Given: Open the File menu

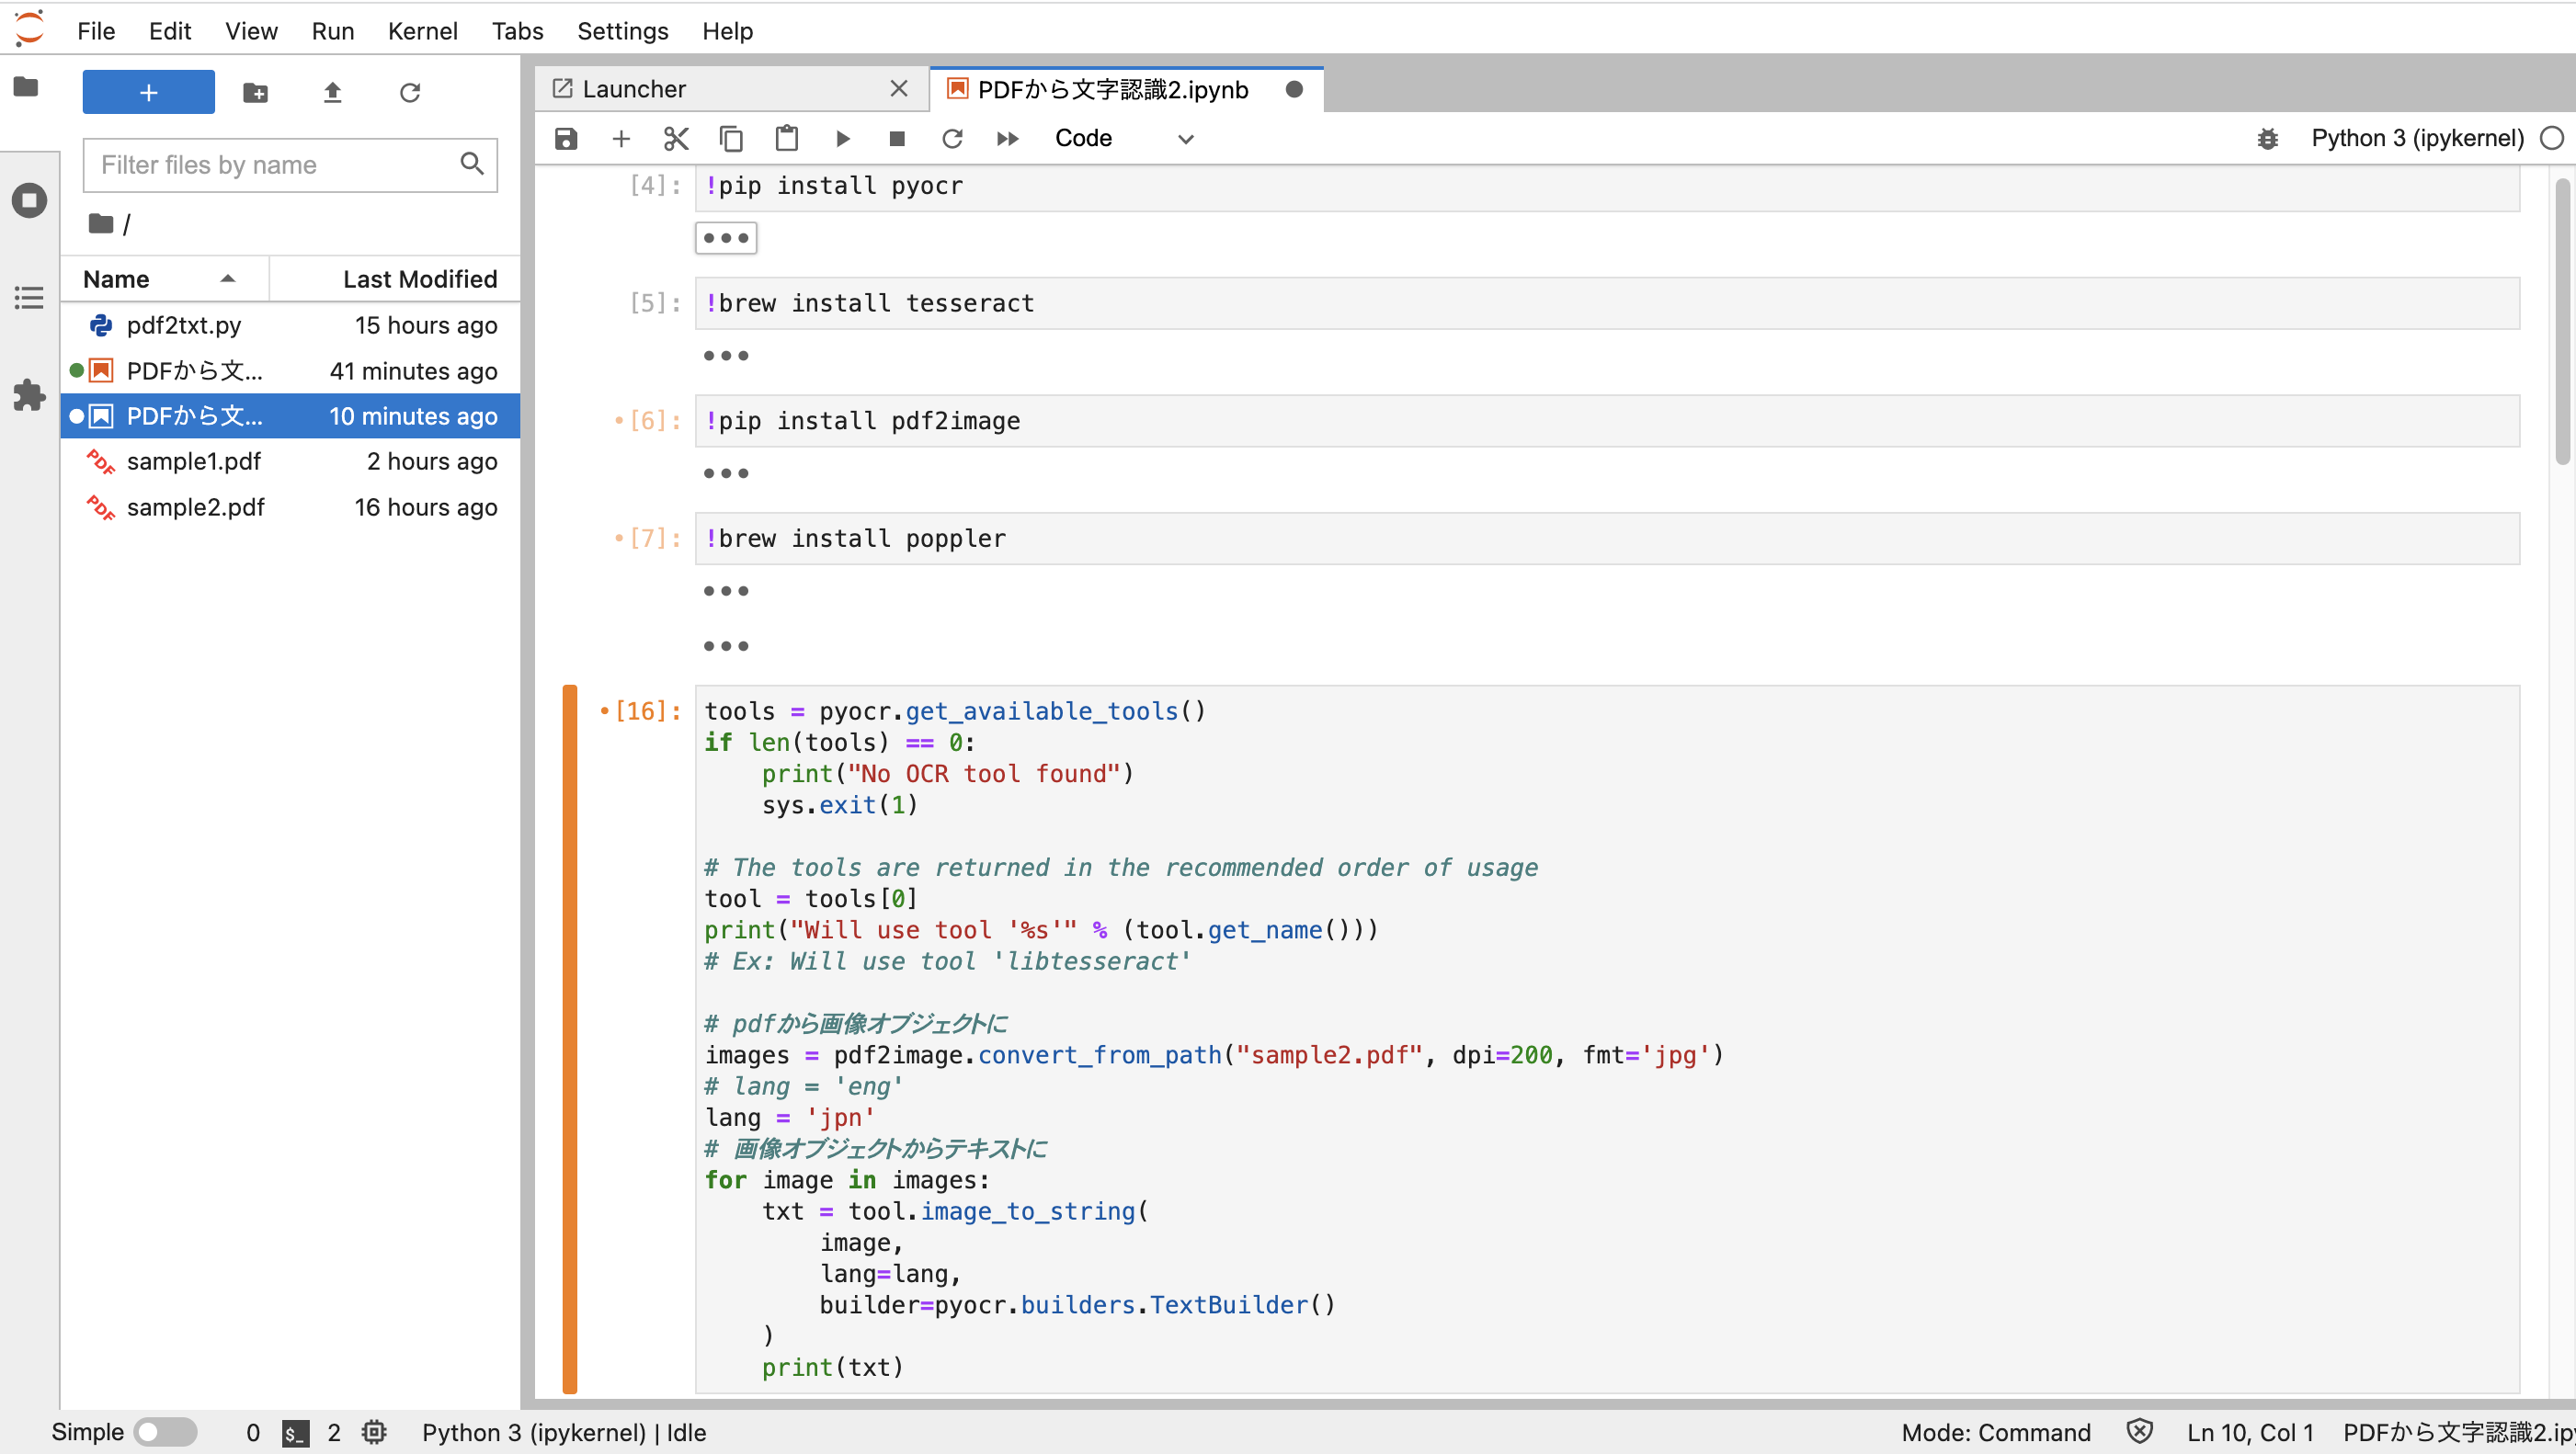Looking at the screenshot, I should click(96, 31).
